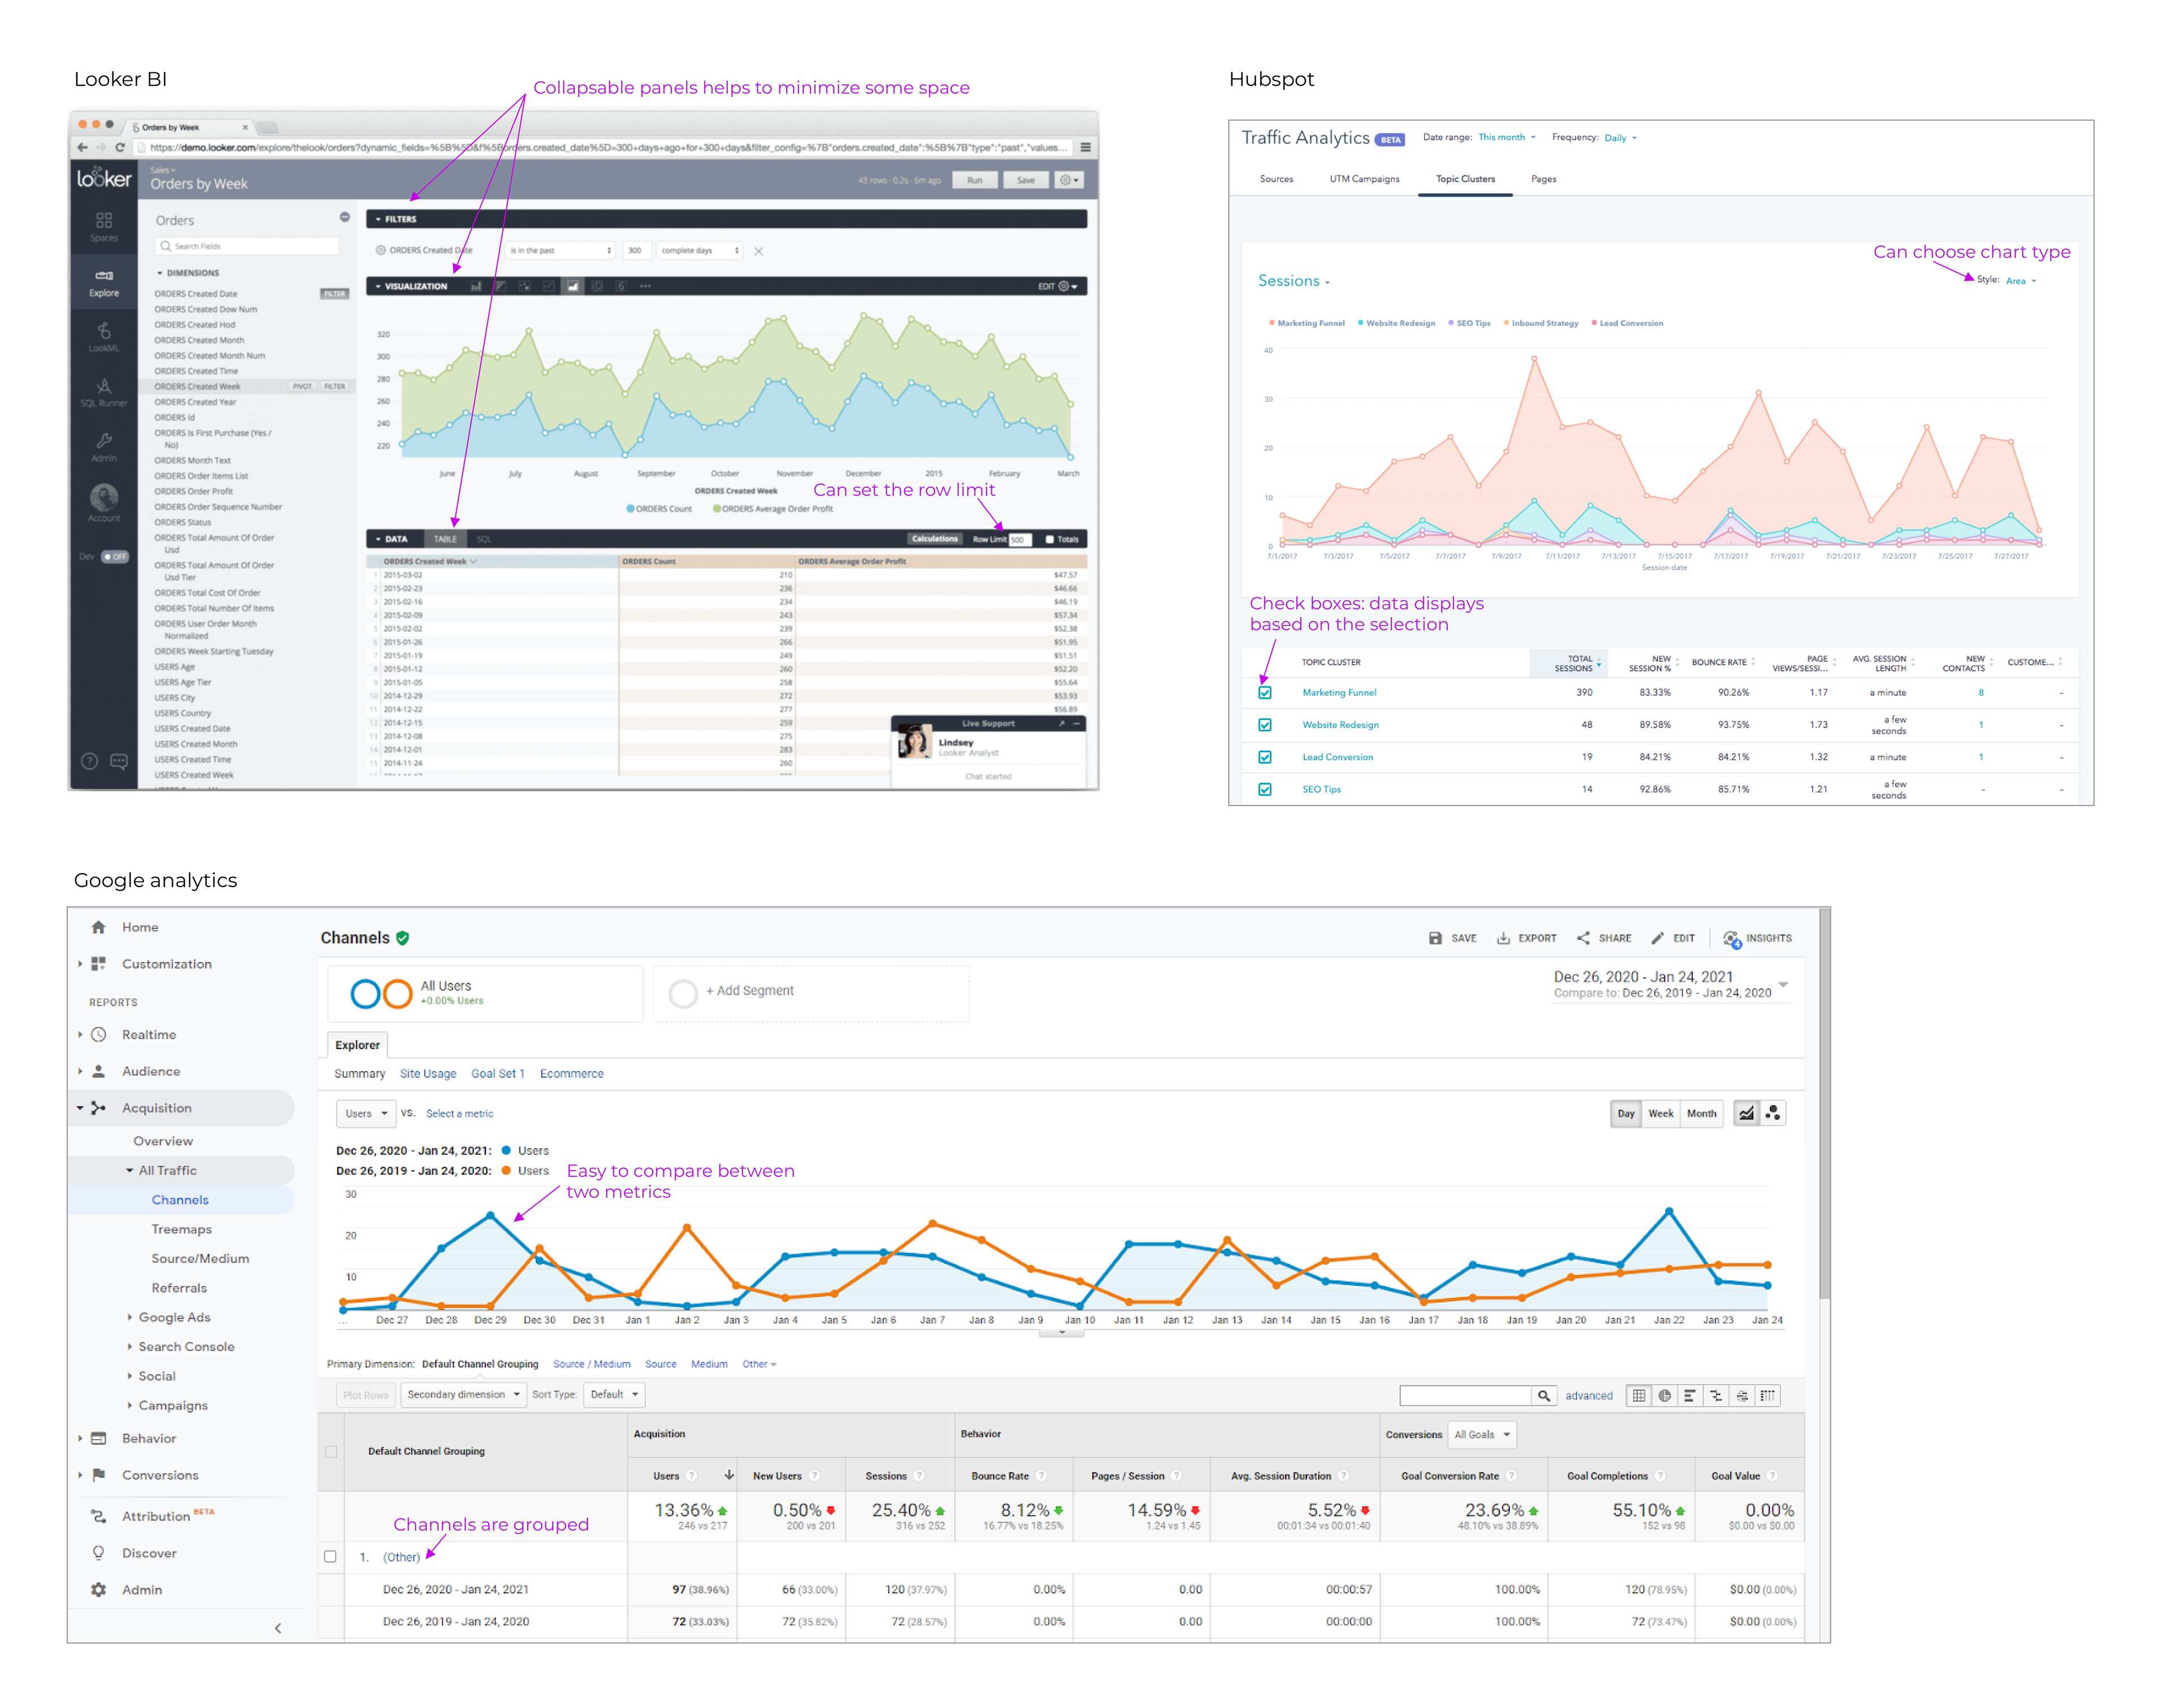This screenshot has height=1708, width=2170.
Task: Open the browser hamburger menu beside the Looker URL
Action: [1085, 147]
